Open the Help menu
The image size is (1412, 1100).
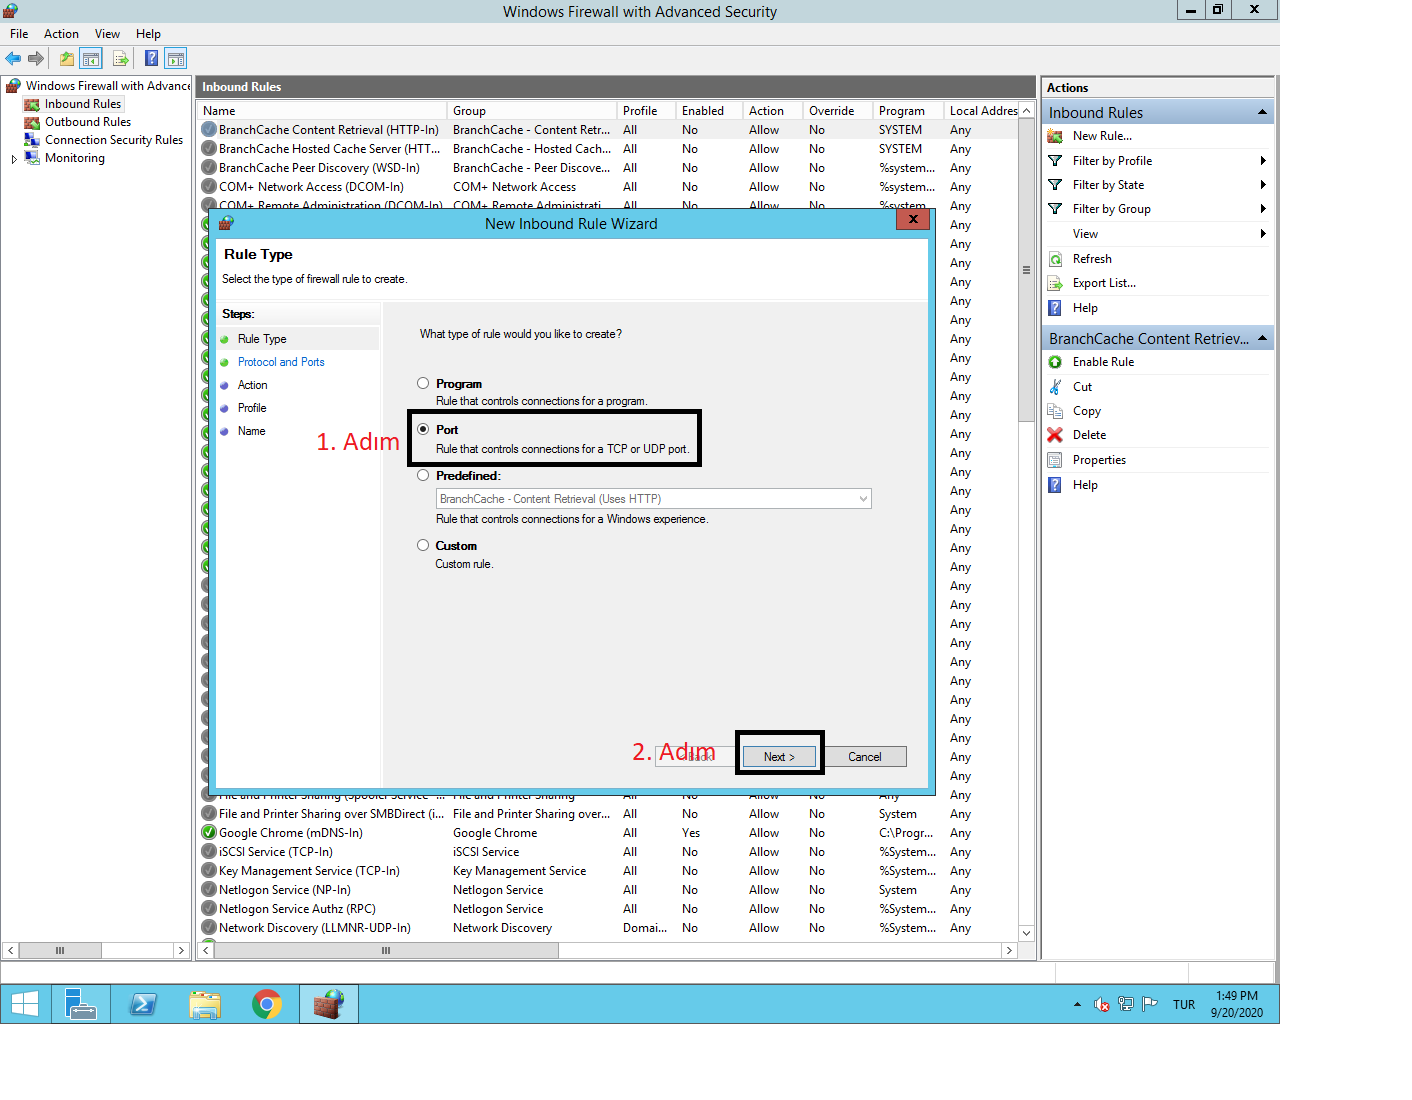pyautogui.click(x=148, y=34)
